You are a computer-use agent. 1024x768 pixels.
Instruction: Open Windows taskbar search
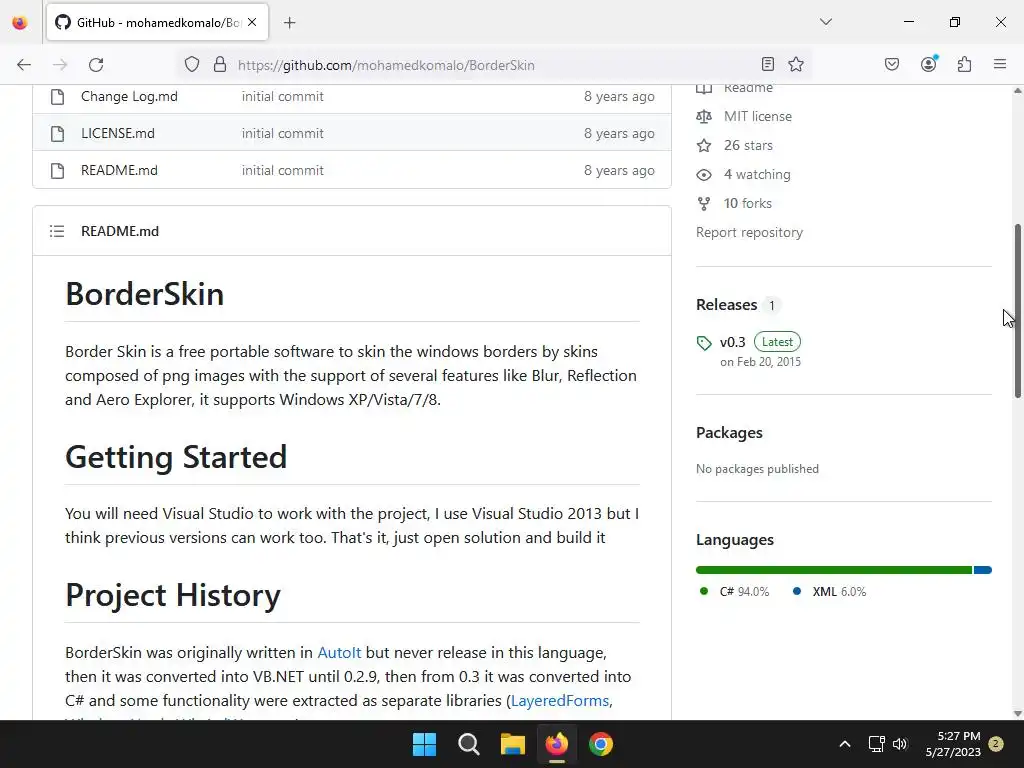pos(468,744)
